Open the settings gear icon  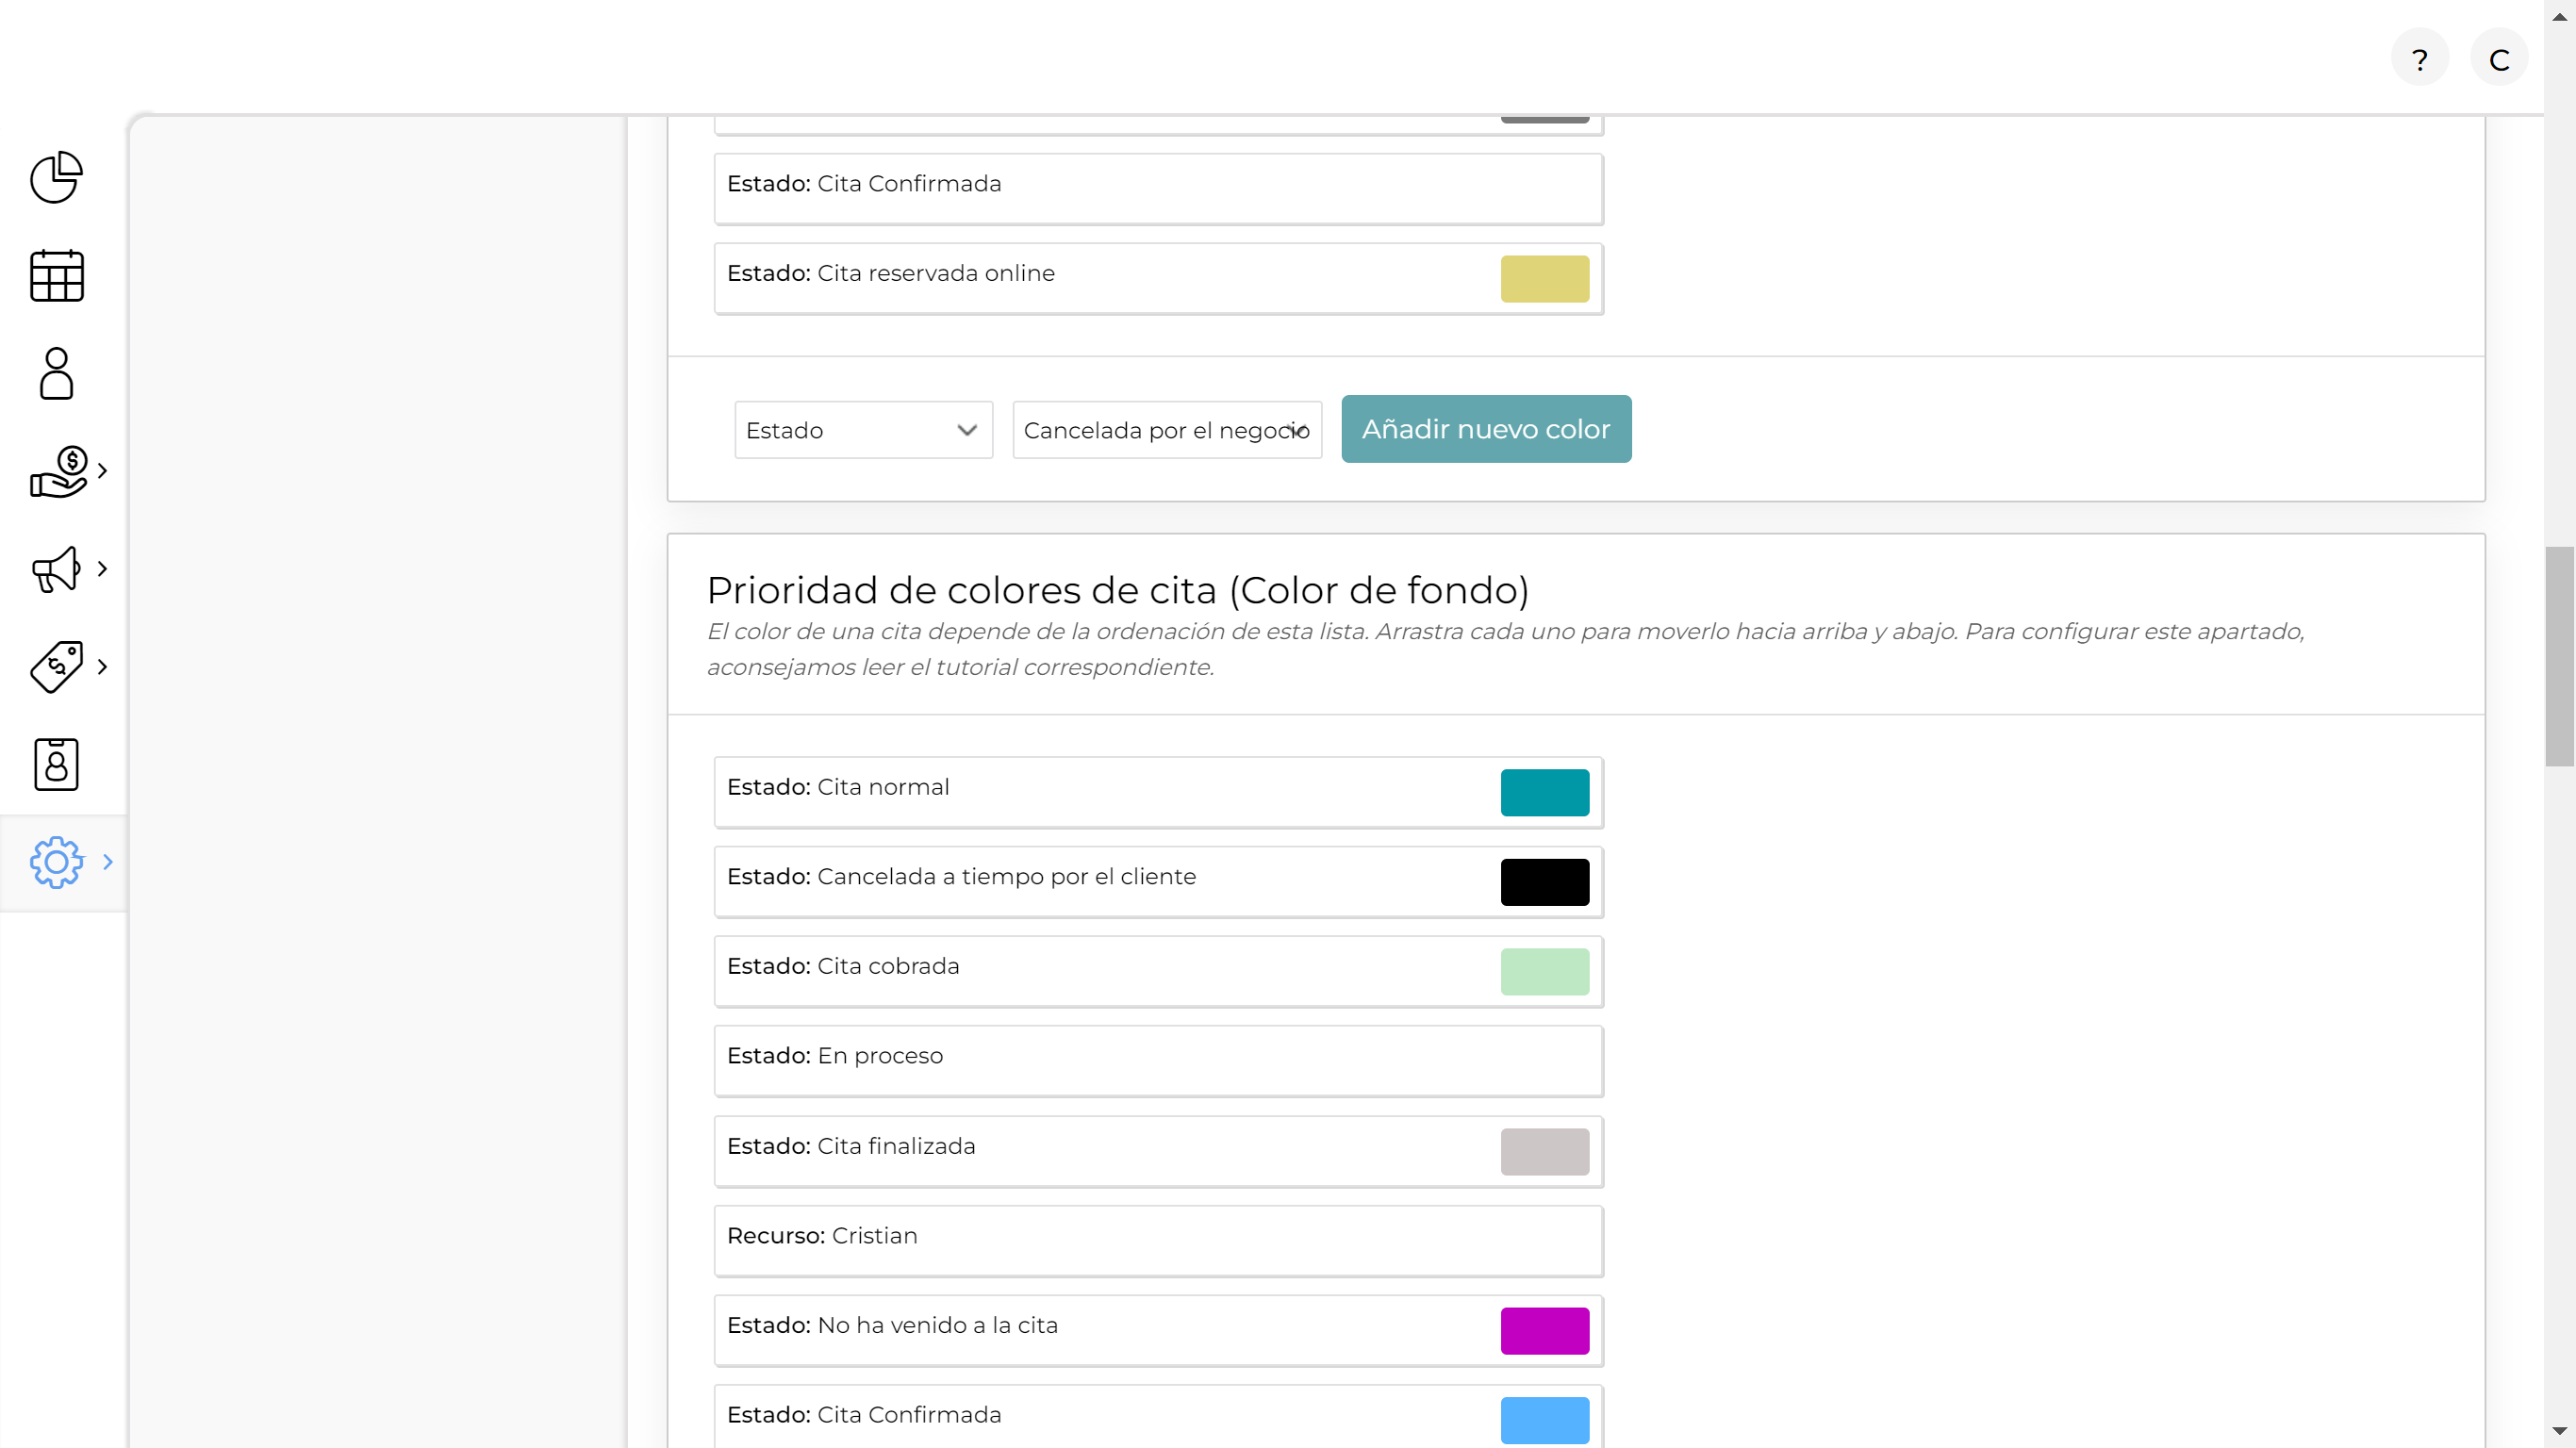pos(56,862)
